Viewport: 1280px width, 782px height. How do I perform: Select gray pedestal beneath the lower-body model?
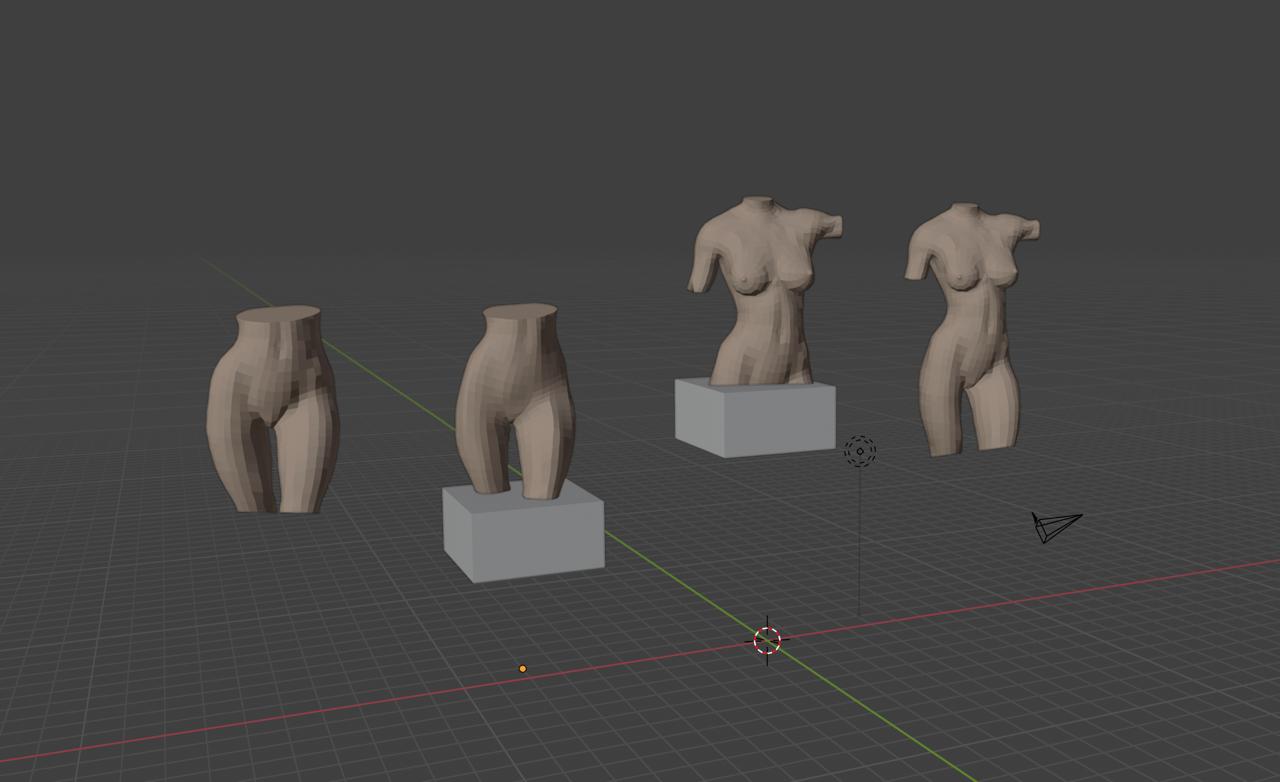pyautogui.click(x=524, y=540)
